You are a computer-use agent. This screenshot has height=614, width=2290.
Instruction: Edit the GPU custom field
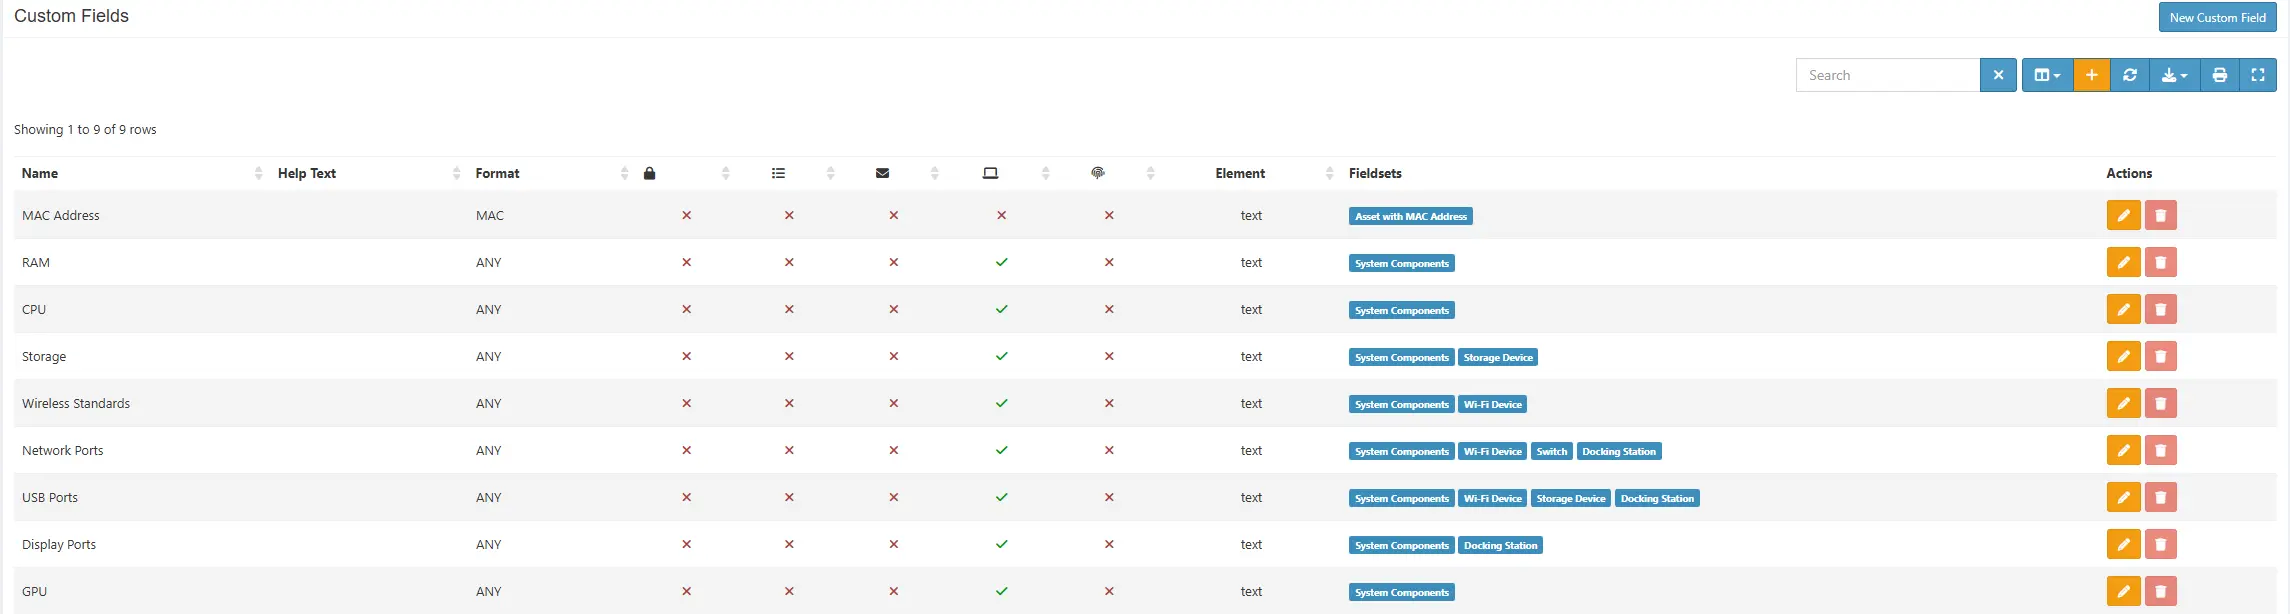coord(2123,591)
